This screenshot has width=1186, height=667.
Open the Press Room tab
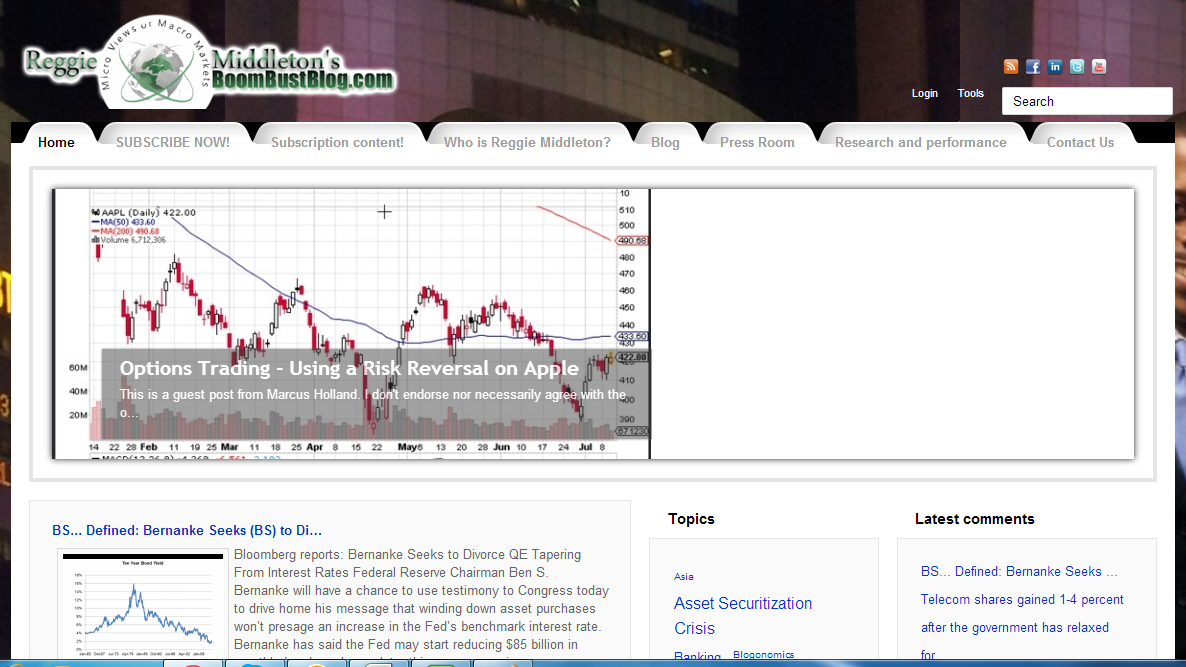coord(757,142)
